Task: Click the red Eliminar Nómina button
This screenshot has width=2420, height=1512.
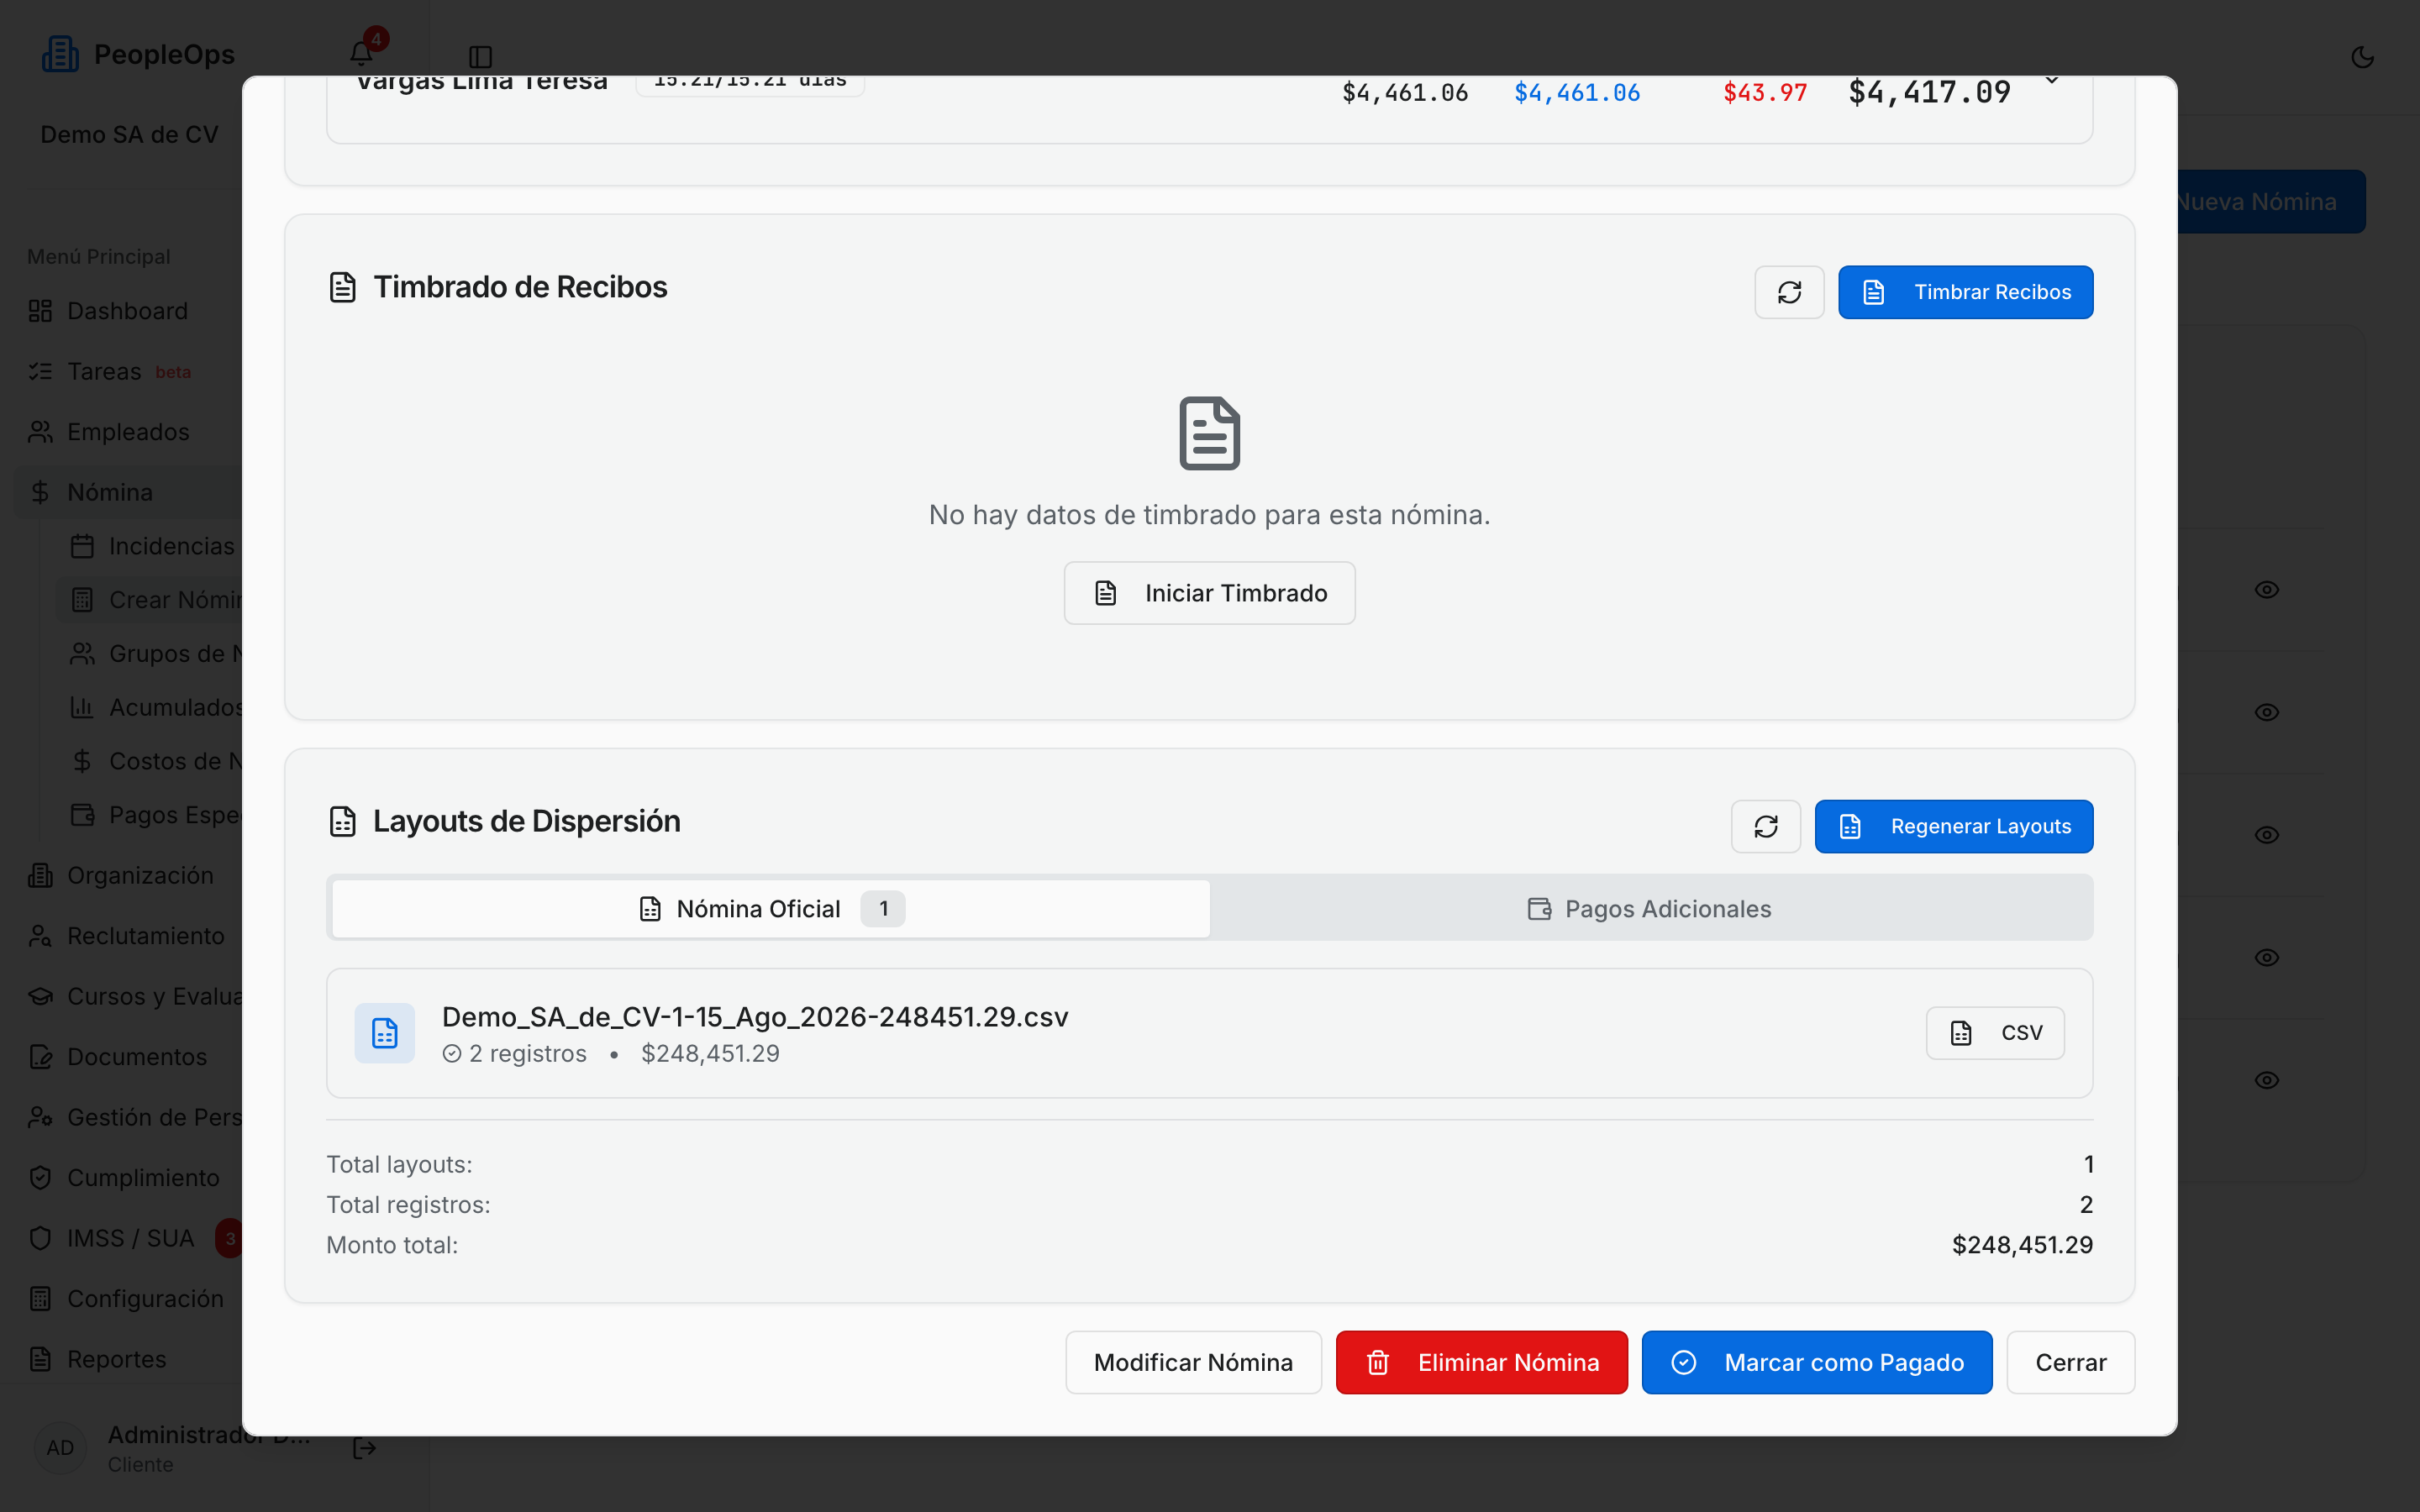Action: [1481, 1362]
